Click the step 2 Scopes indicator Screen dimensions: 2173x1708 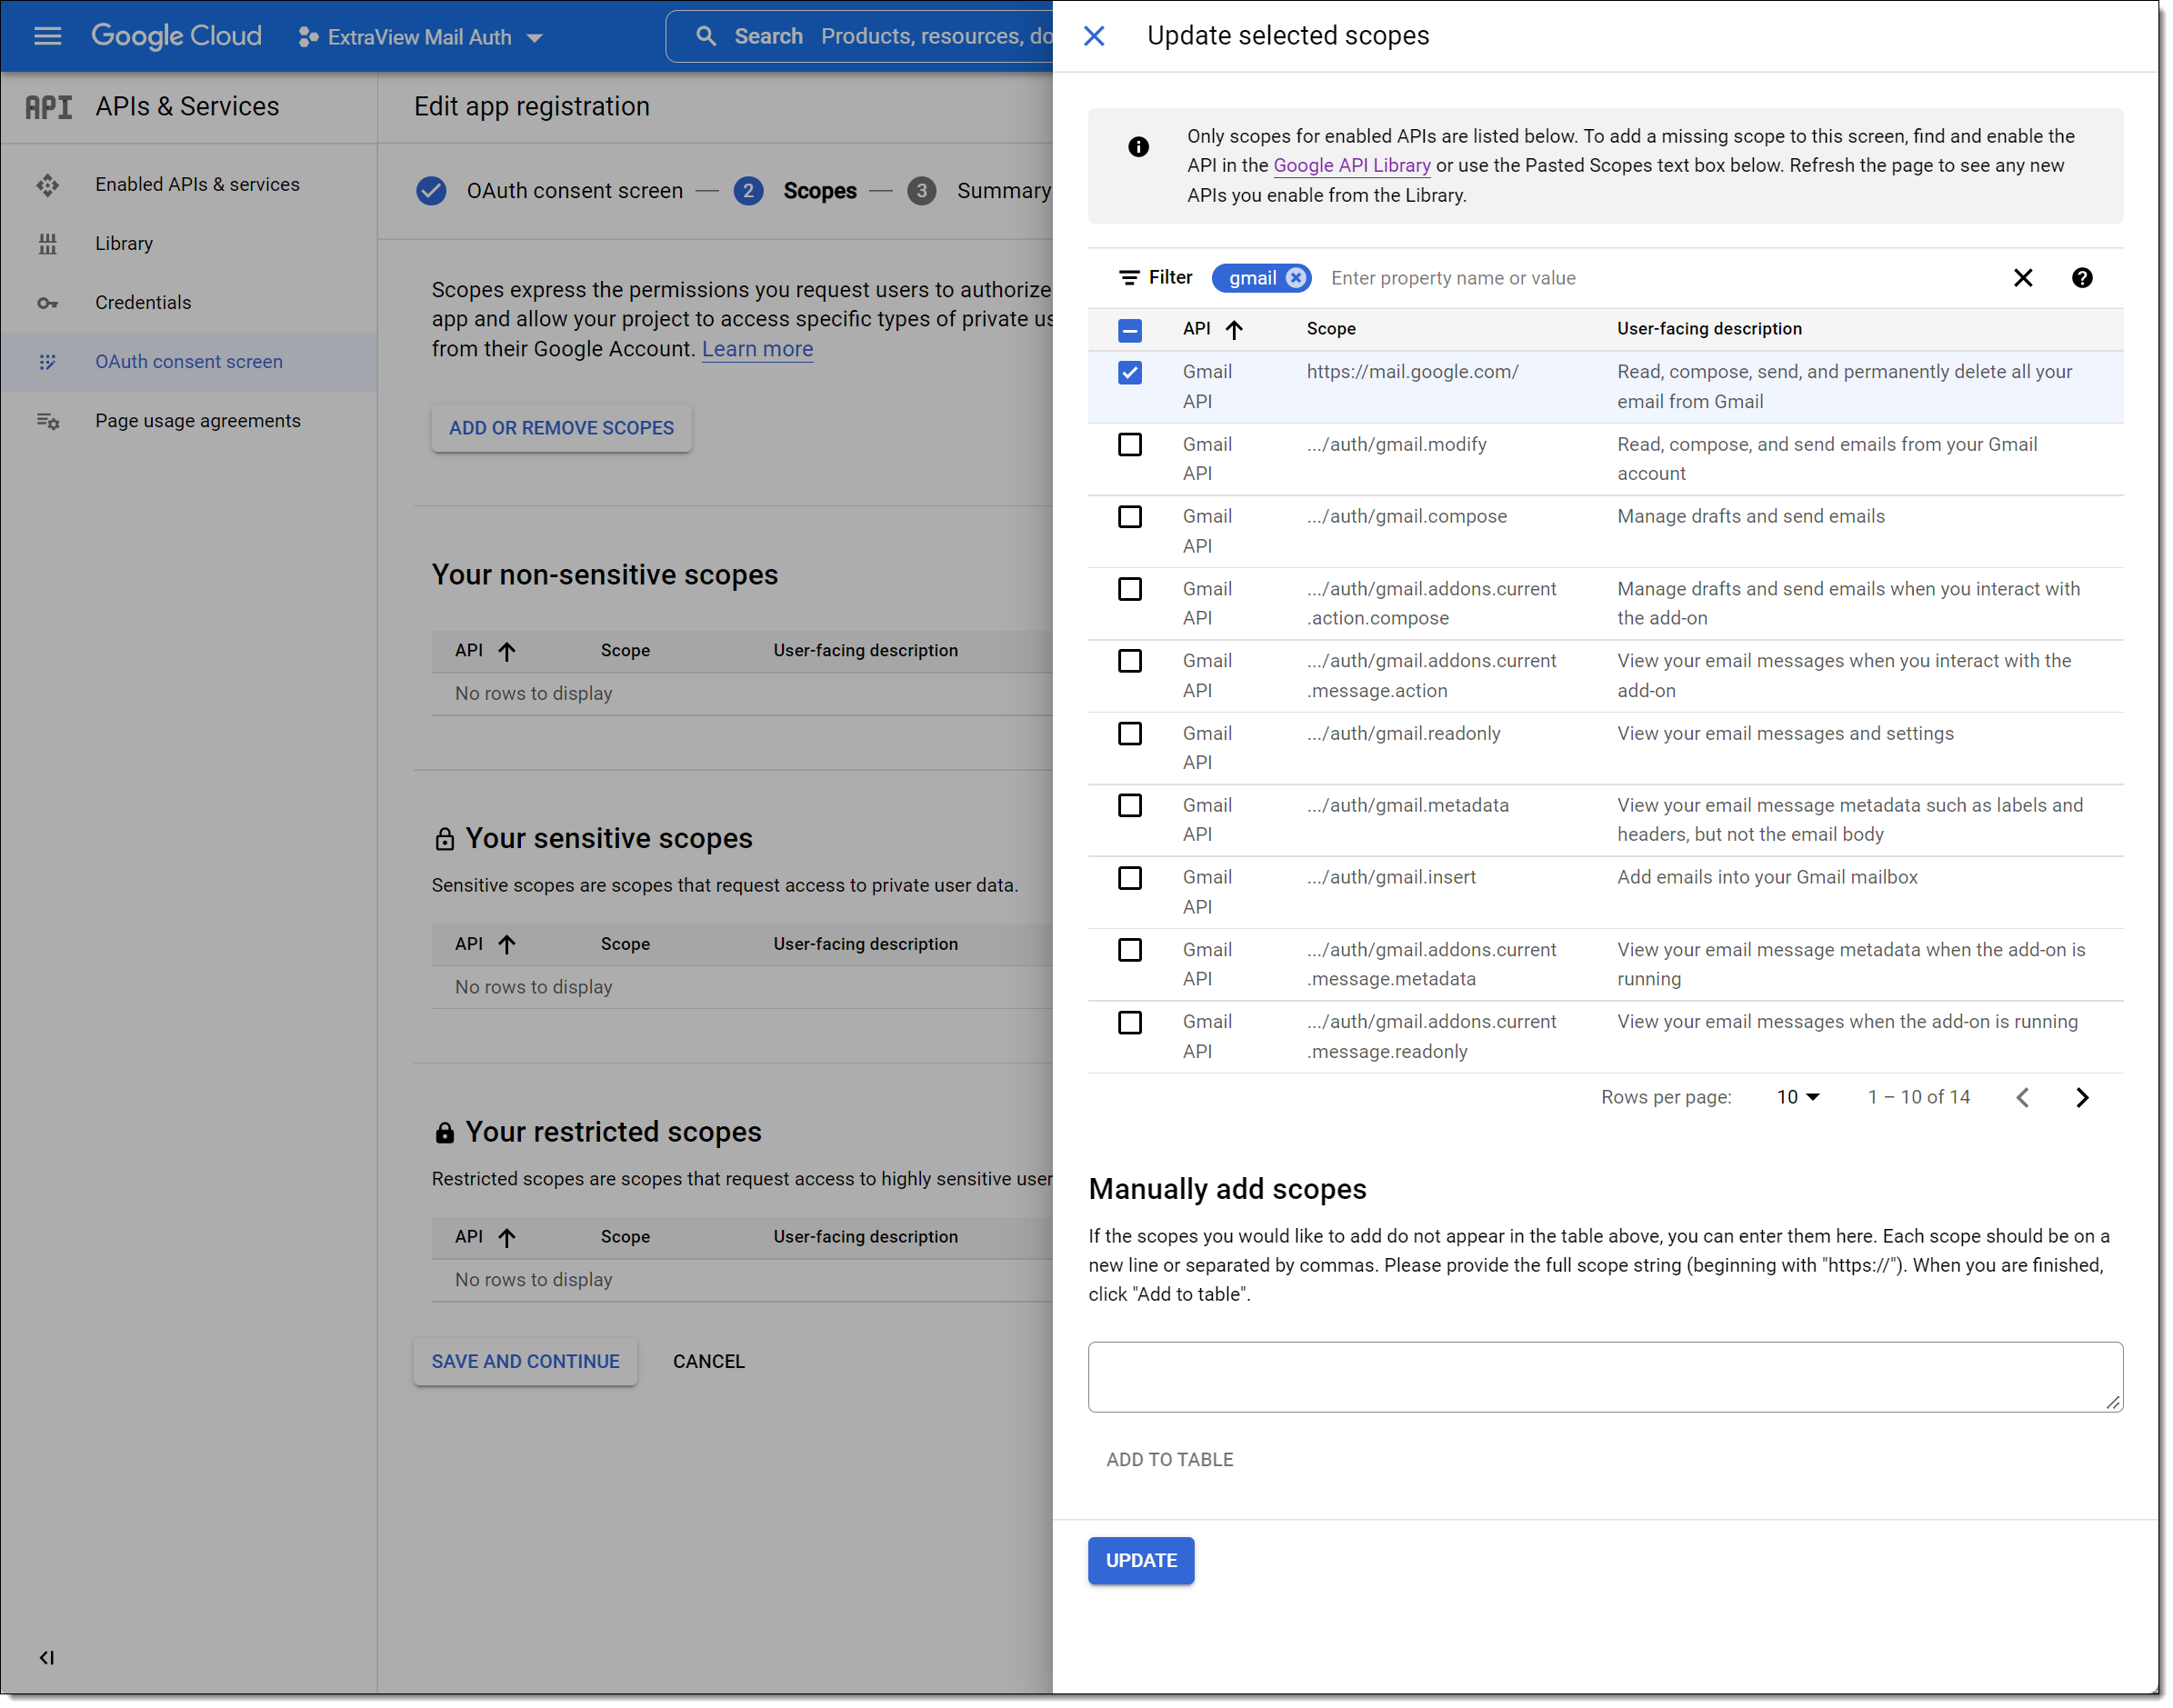(748, 190)
